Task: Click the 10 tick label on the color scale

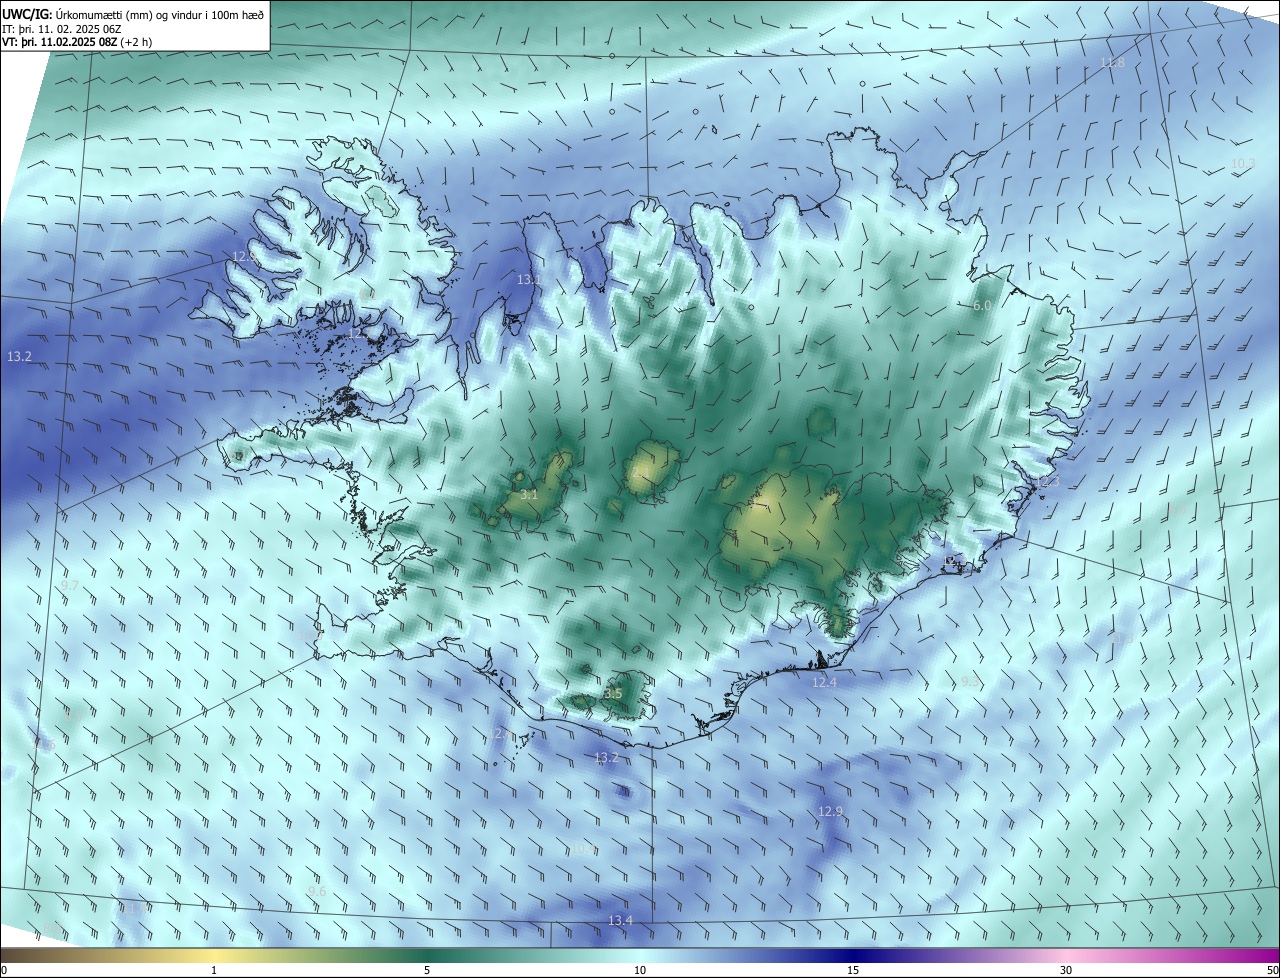Action: (640, 970)
